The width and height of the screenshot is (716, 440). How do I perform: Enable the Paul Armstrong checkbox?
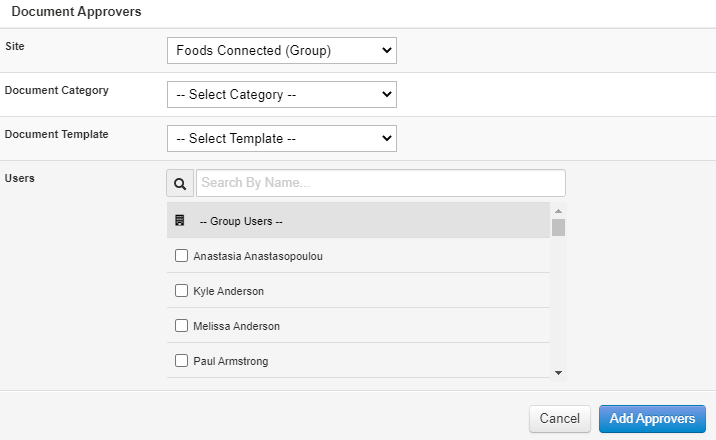coord(181,361)
